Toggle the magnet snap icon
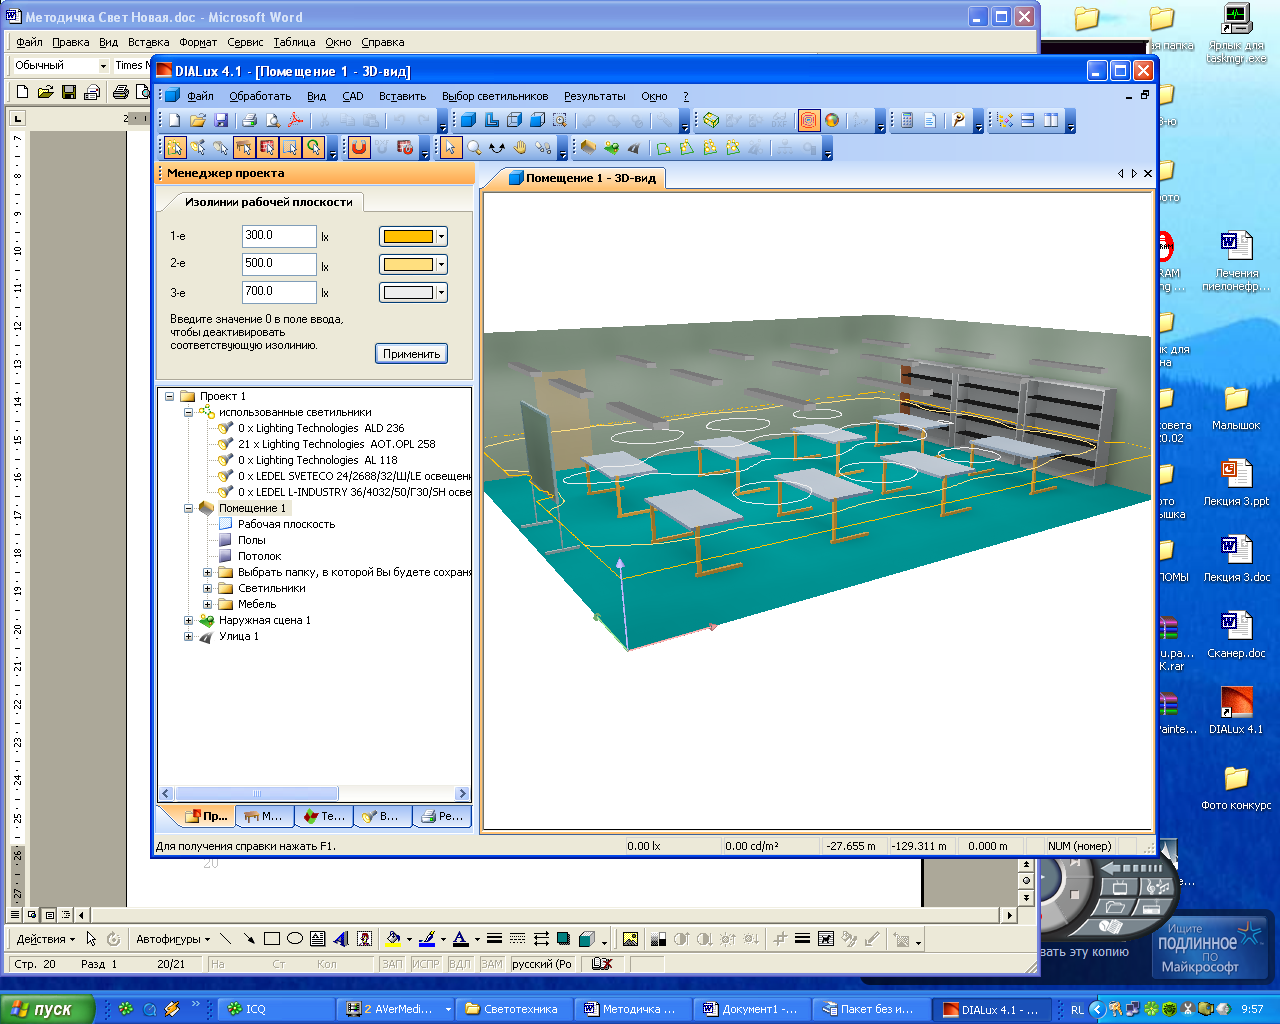1280x1024 pixels. pyautogui.click(x=359, y=147)
